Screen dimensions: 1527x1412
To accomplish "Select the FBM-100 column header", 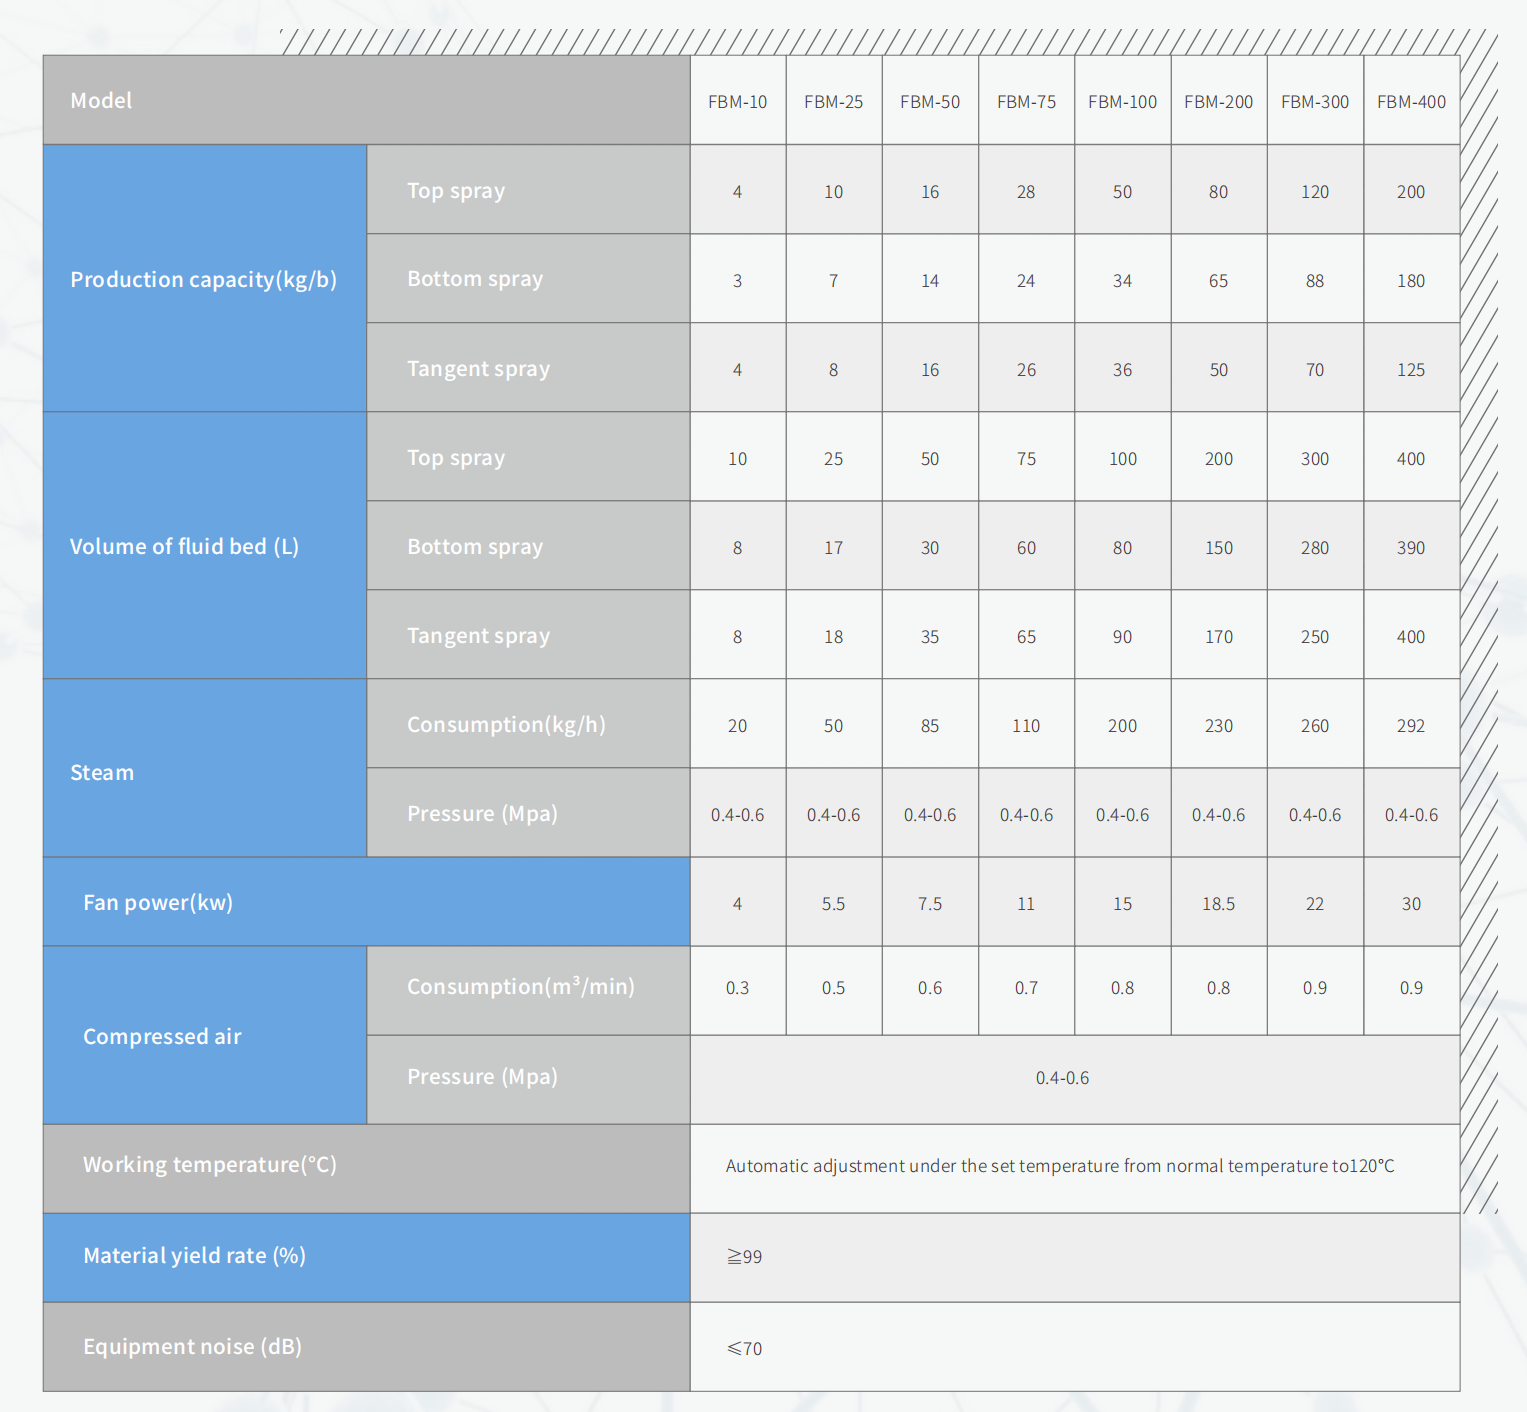I will point(1123,101).
